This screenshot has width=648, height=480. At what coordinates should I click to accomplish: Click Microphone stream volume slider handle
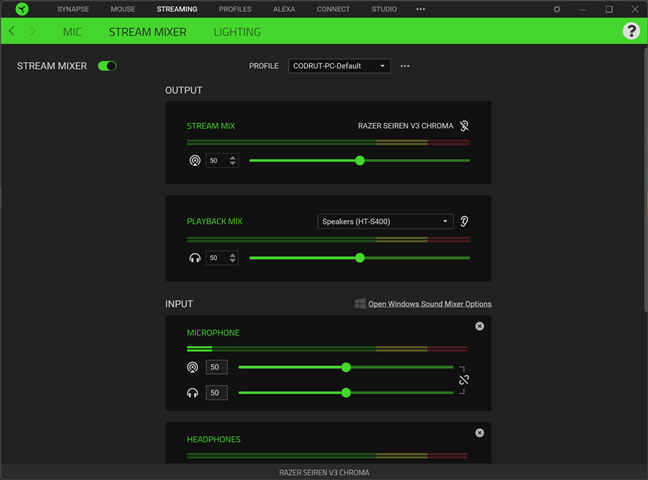pyautogui.click(x=346, y=367)
